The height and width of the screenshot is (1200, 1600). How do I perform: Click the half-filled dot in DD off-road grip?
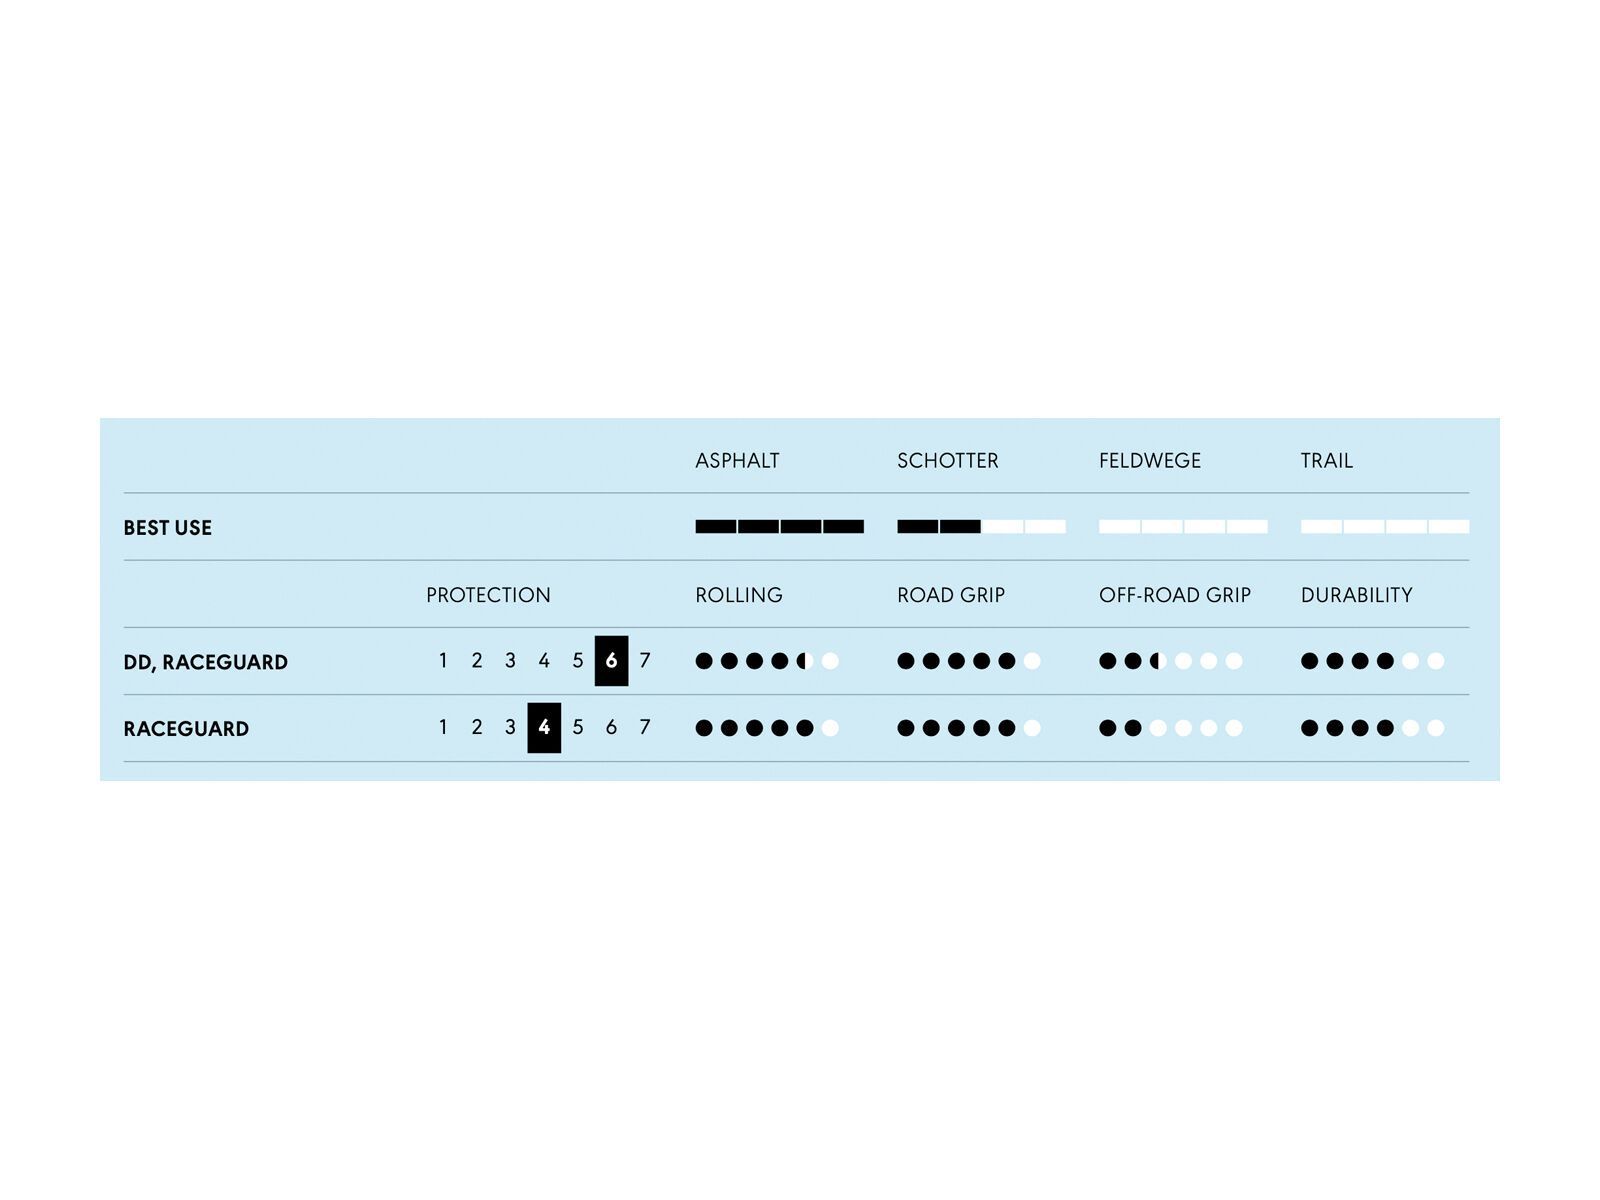pyautogui.click(x=1158, y=661)
